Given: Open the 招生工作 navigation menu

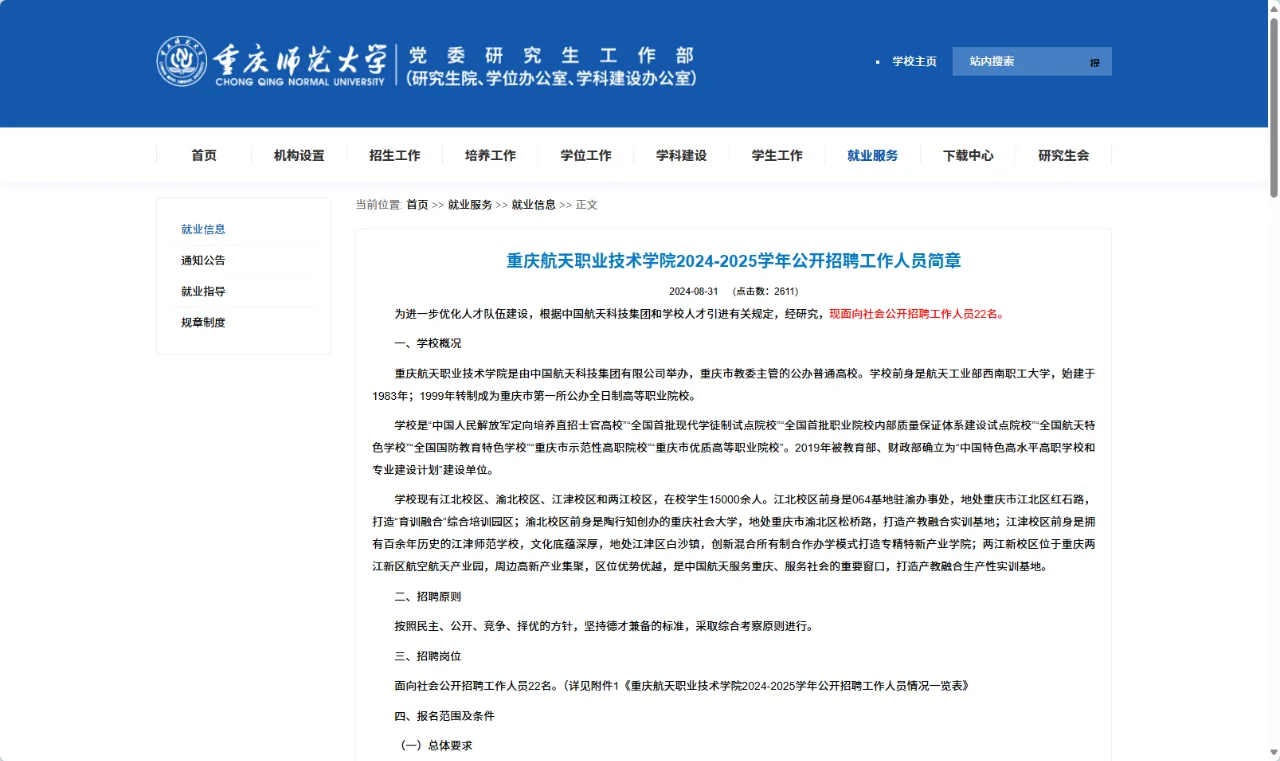Looking at the screenshot, I should pyautogui.click(x=395, y=155).
